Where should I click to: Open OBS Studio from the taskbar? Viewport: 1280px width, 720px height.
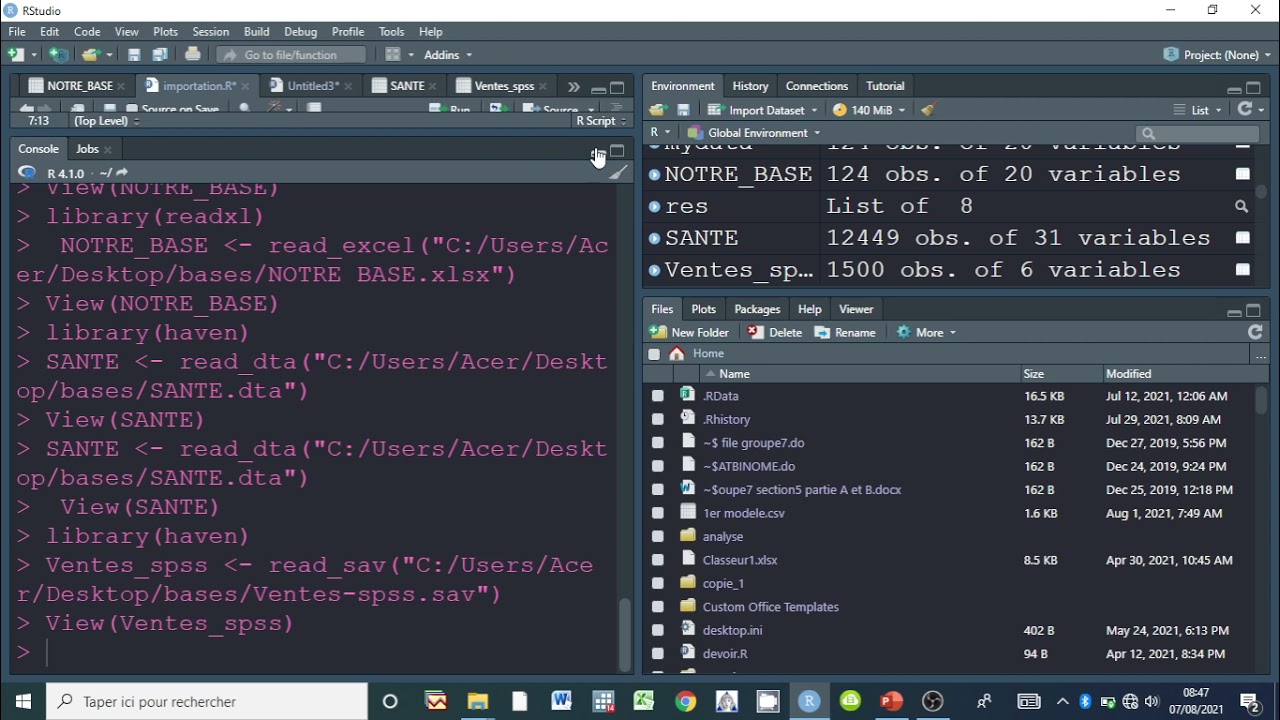click(x=933, y=701)
